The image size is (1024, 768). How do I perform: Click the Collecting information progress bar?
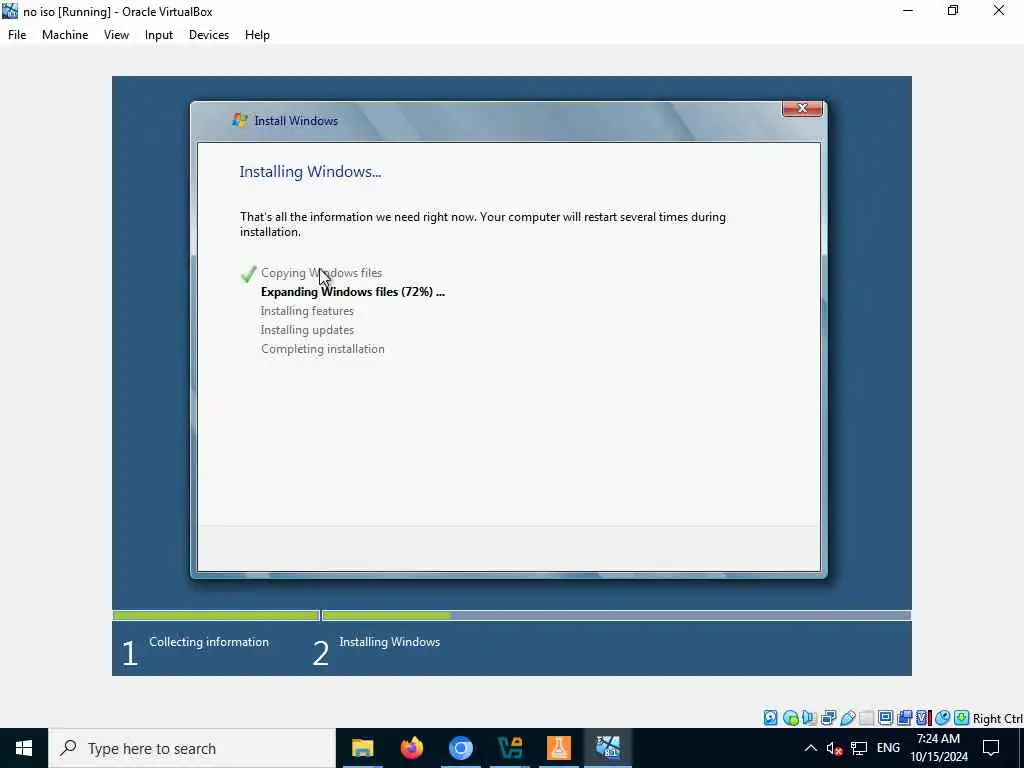216,615
